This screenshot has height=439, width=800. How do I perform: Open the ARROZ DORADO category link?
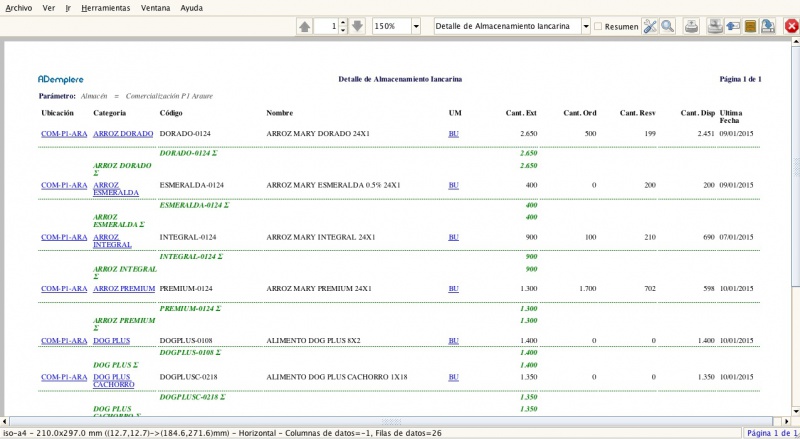pos(123,134)
